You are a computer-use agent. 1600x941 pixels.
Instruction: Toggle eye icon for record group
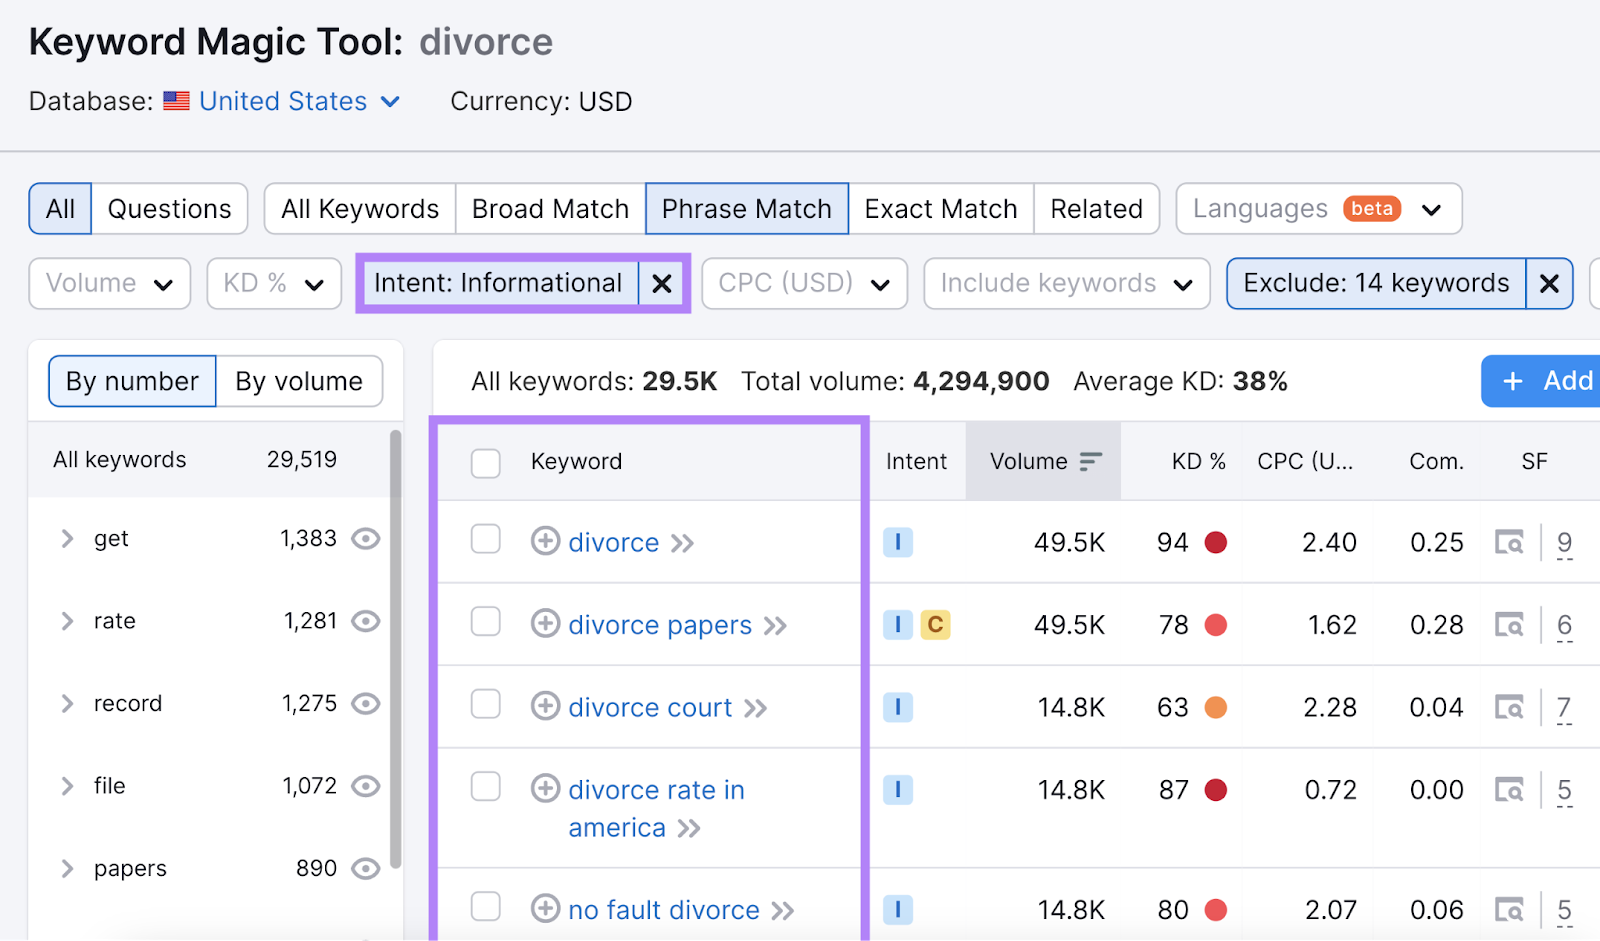366,704
